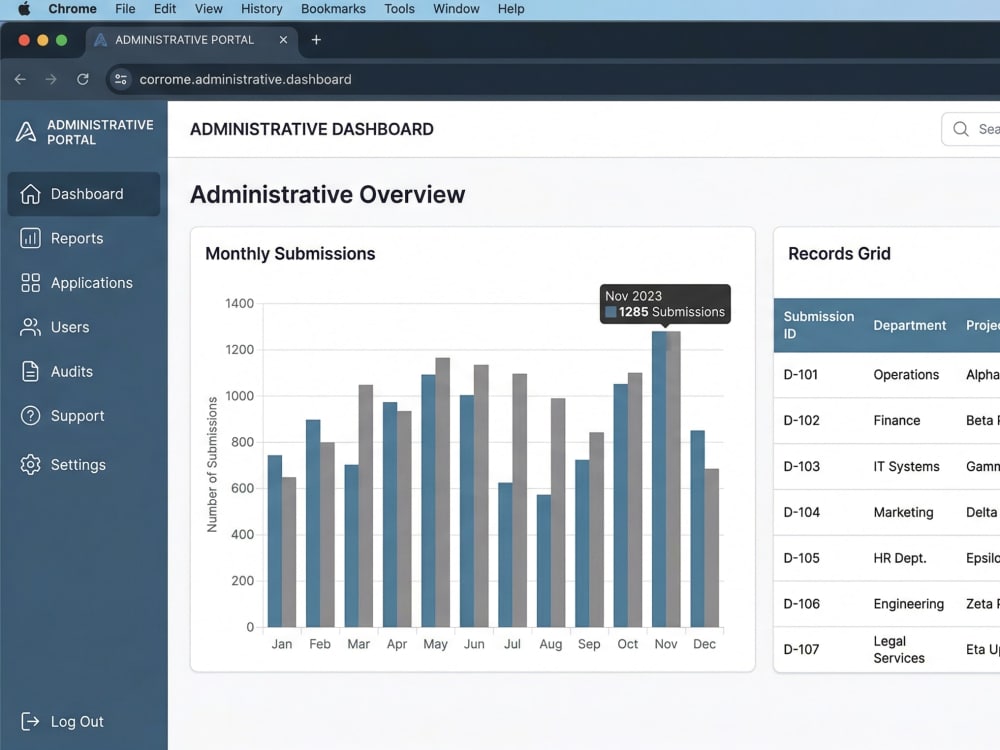Click the blue July bar in chart

[505, 554]
